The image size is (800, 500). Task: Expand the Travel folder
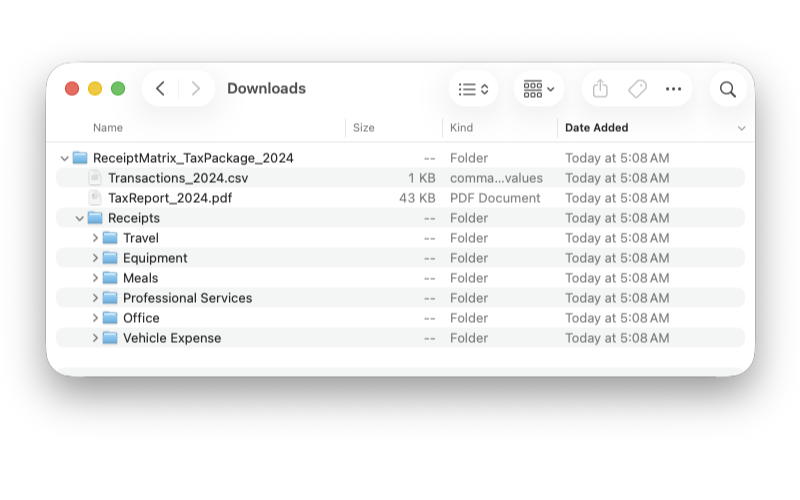[x=95, y=238]
